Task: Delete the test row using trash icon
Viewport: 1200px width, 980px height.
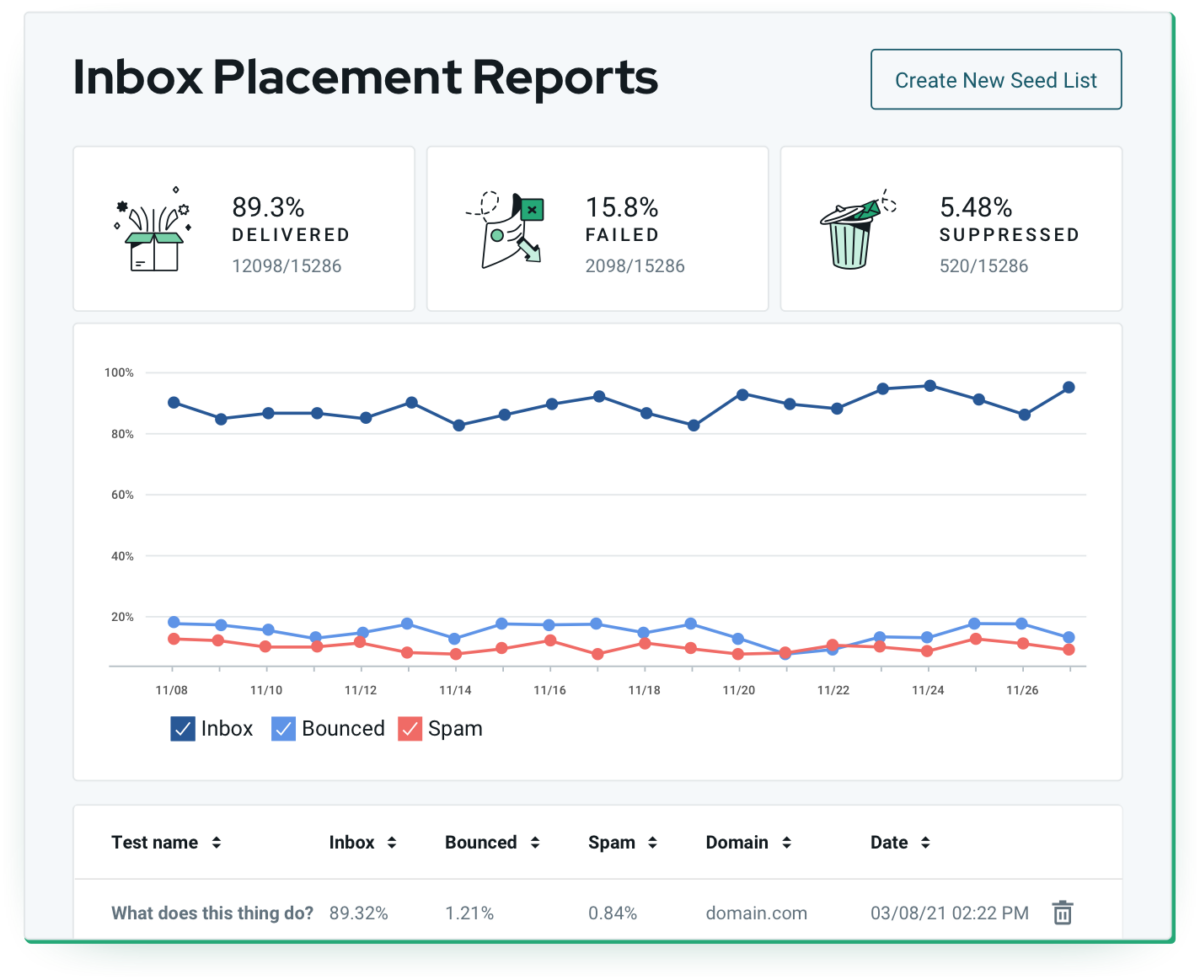Action: (x=1062, y=912)
